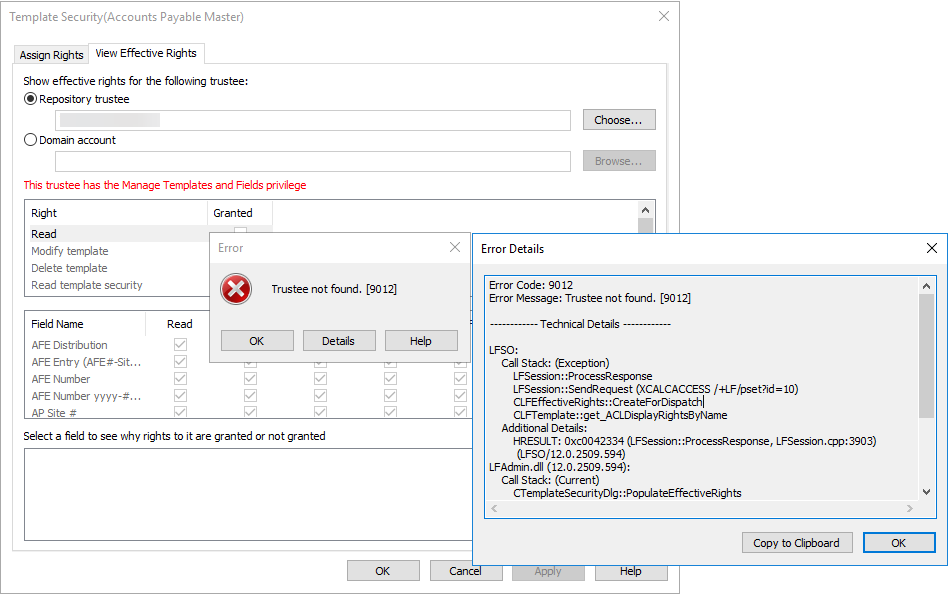This screenshot has height=594, width=949.
Task: Select the Repository trustee radio button
Action: coord(30,99)
